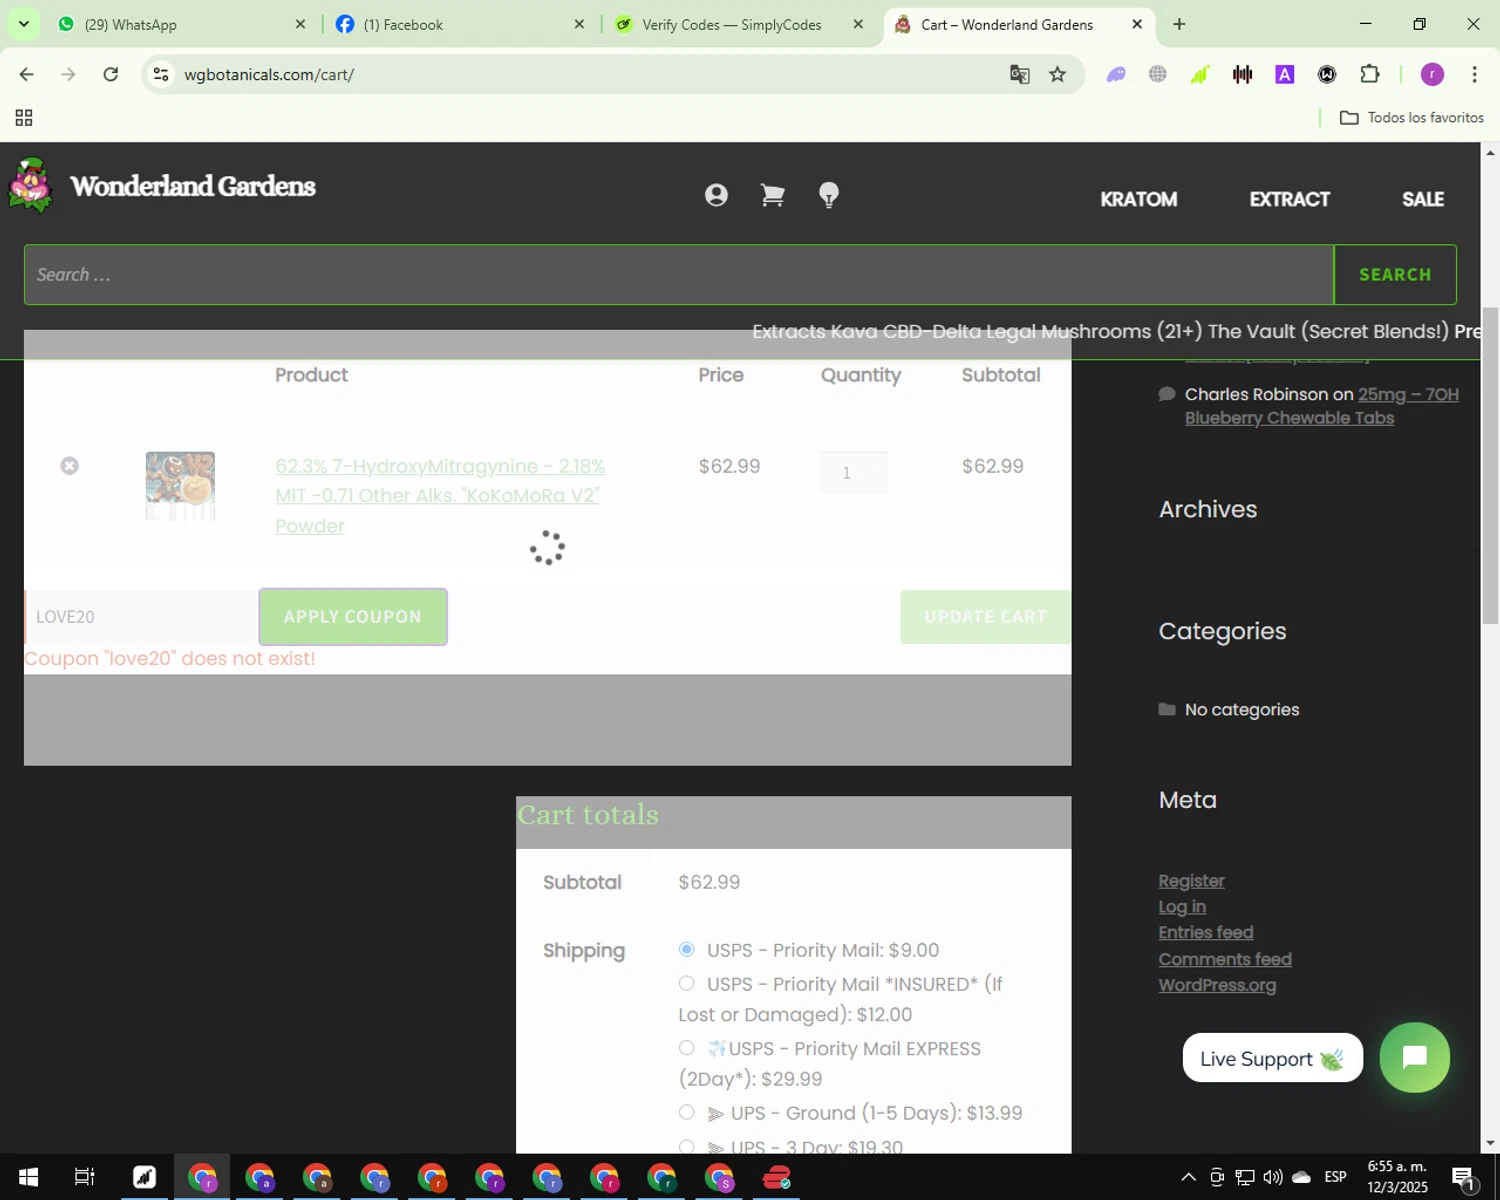Viewport: 1500px width, 1200px height.
Task: Select USPS Priority Mail $9.00 shipping
Action: (686, 949)
